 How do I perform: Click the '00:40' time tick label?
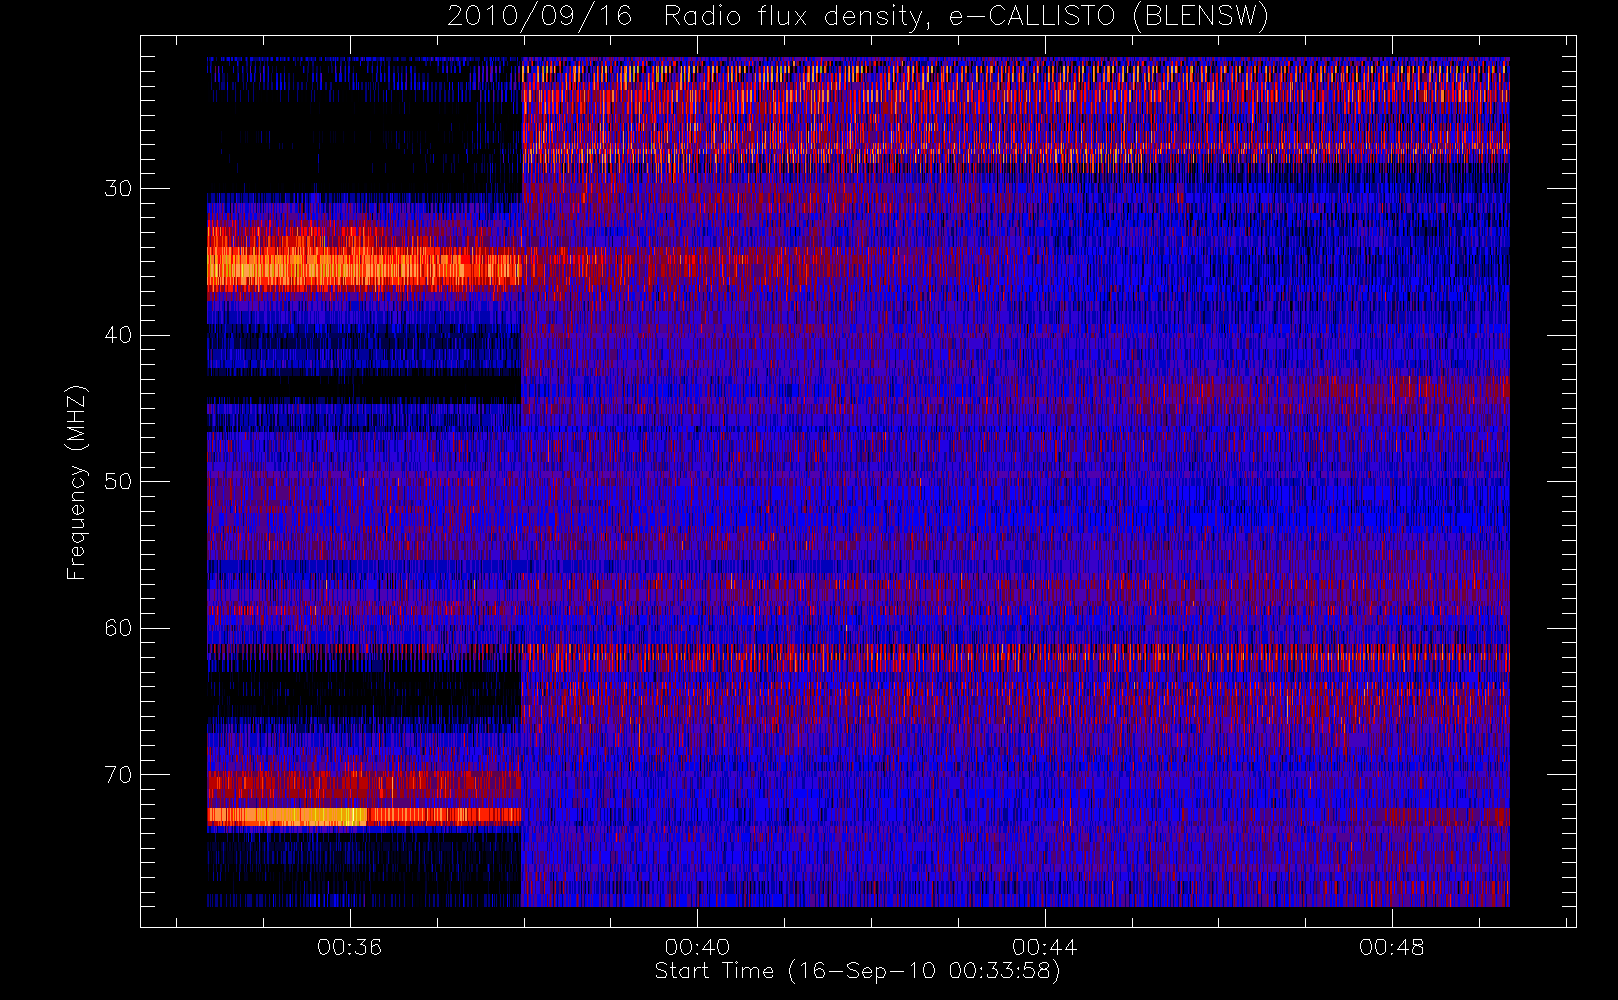point(697,947)
